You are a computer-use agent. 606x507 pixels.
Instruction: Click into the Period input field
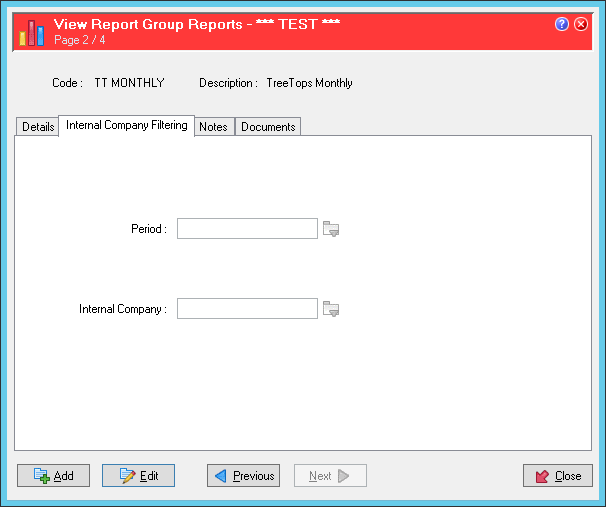pyautogui.click(x=247, y=229)
